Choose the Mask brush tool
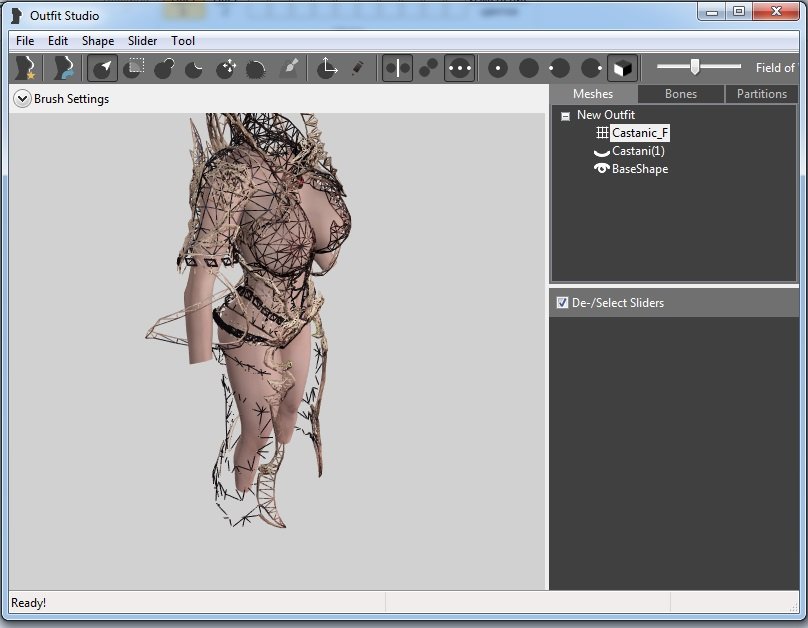Viewport: 808px width, 628px height. [x=134, y=68]
